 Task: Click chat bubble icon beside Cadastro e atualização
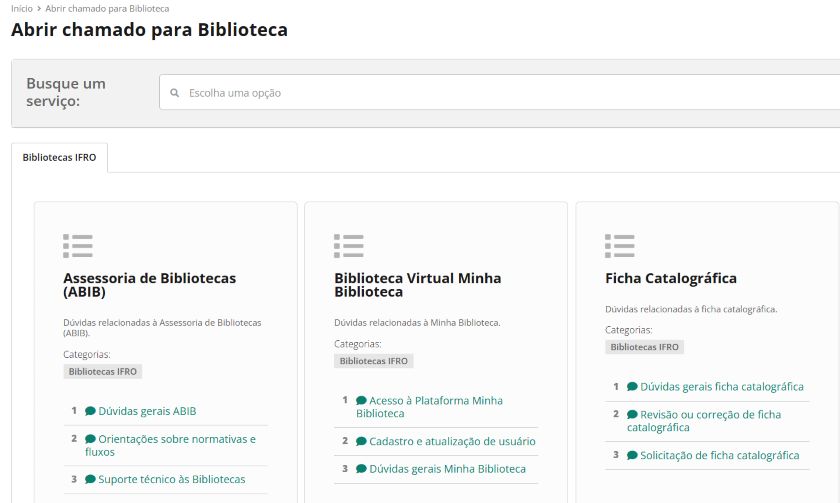[361, 441]
